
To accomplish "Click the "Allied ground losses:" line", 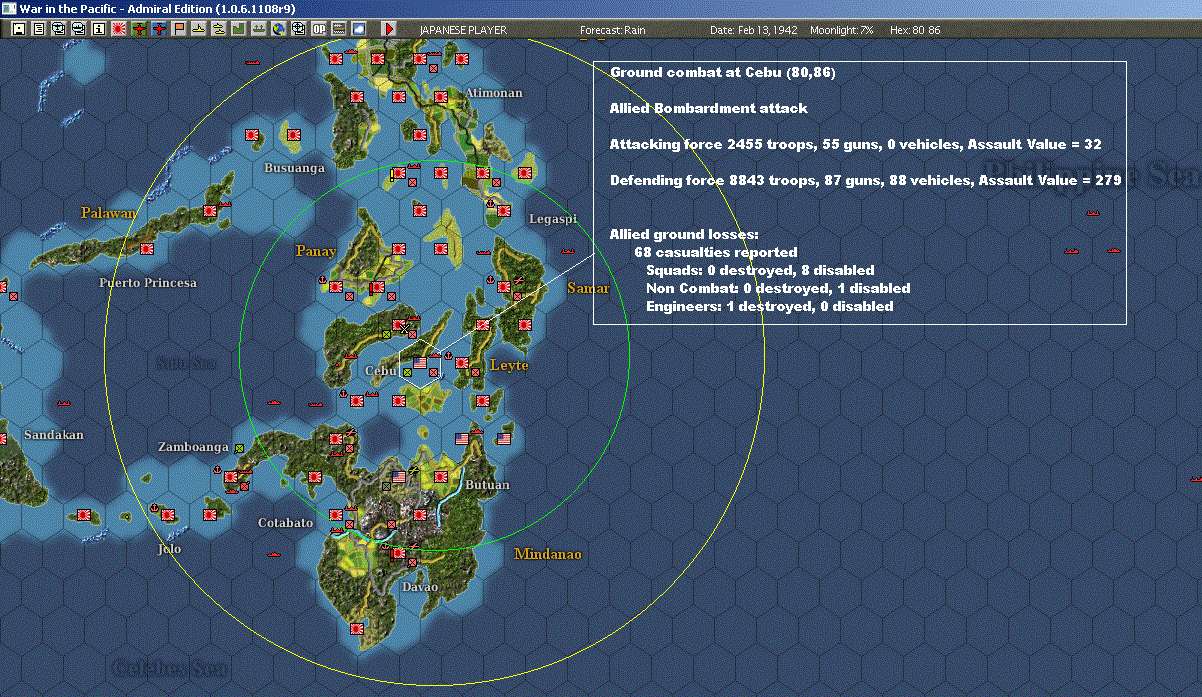I will coord(684,234).
